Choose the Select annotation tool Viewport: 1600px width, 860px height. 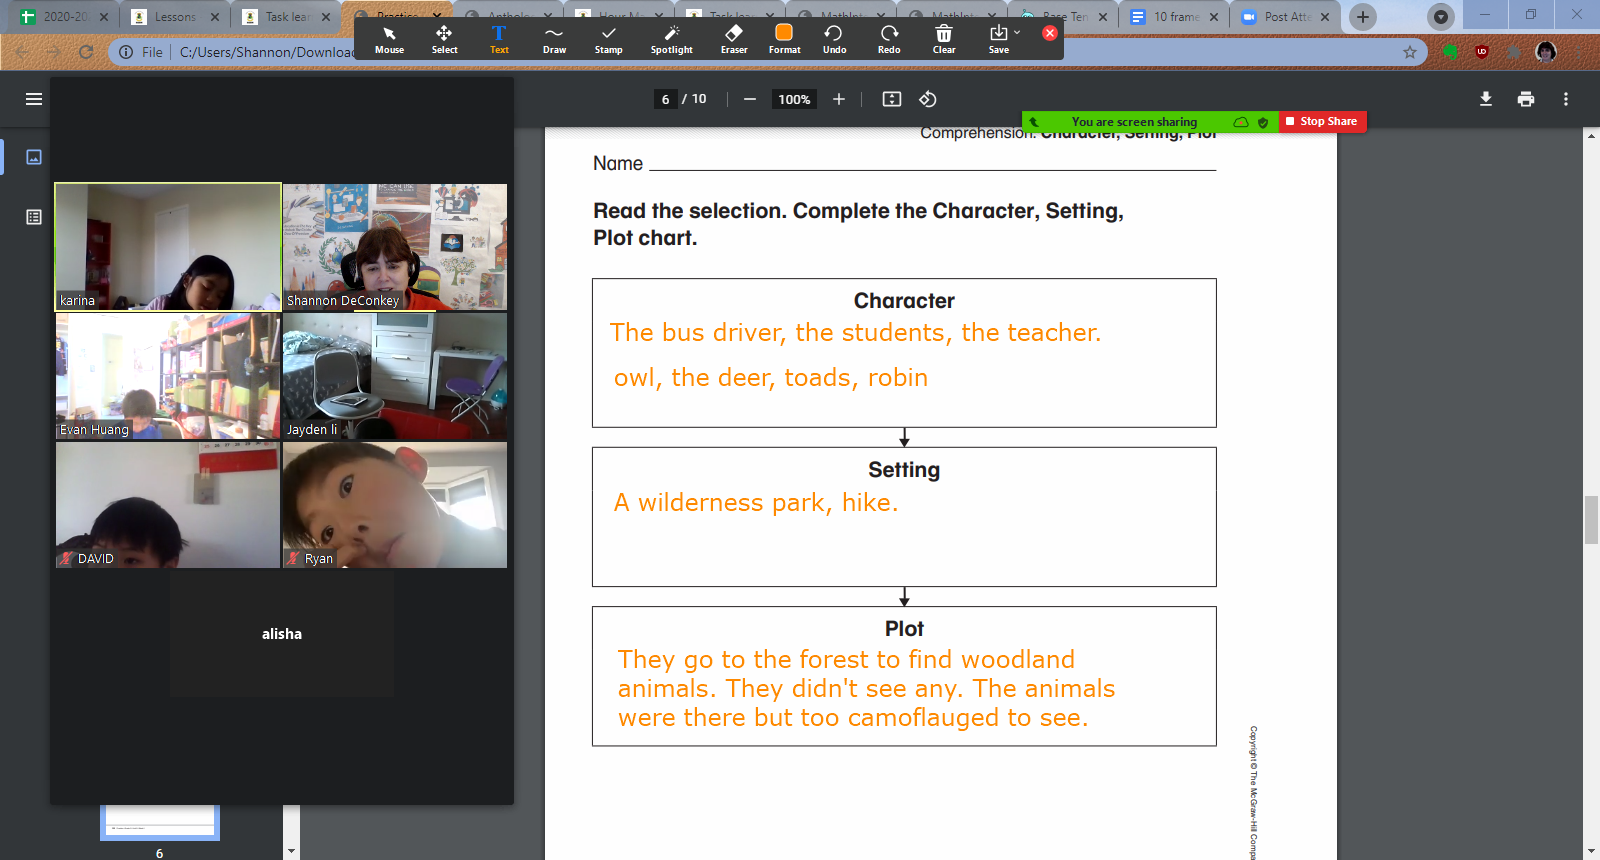(444, 40)
